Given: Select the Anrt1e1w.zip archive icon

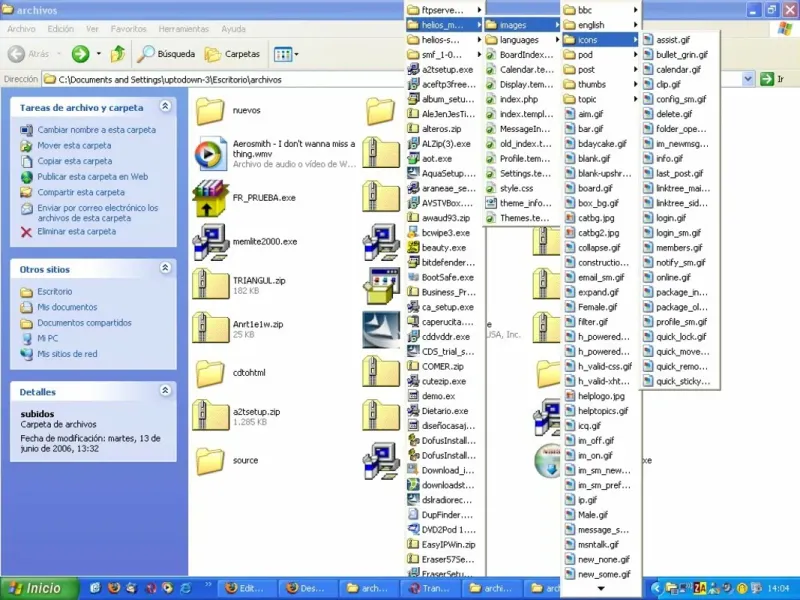Looking at the screenshot, I should coord(210,328).
